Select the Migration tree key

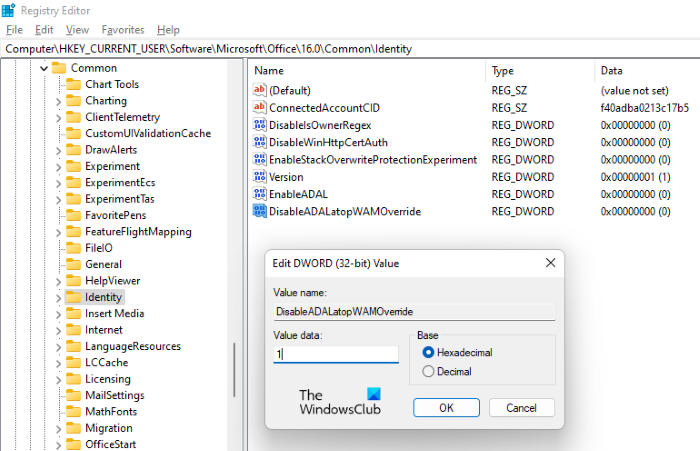pos(108,428)
